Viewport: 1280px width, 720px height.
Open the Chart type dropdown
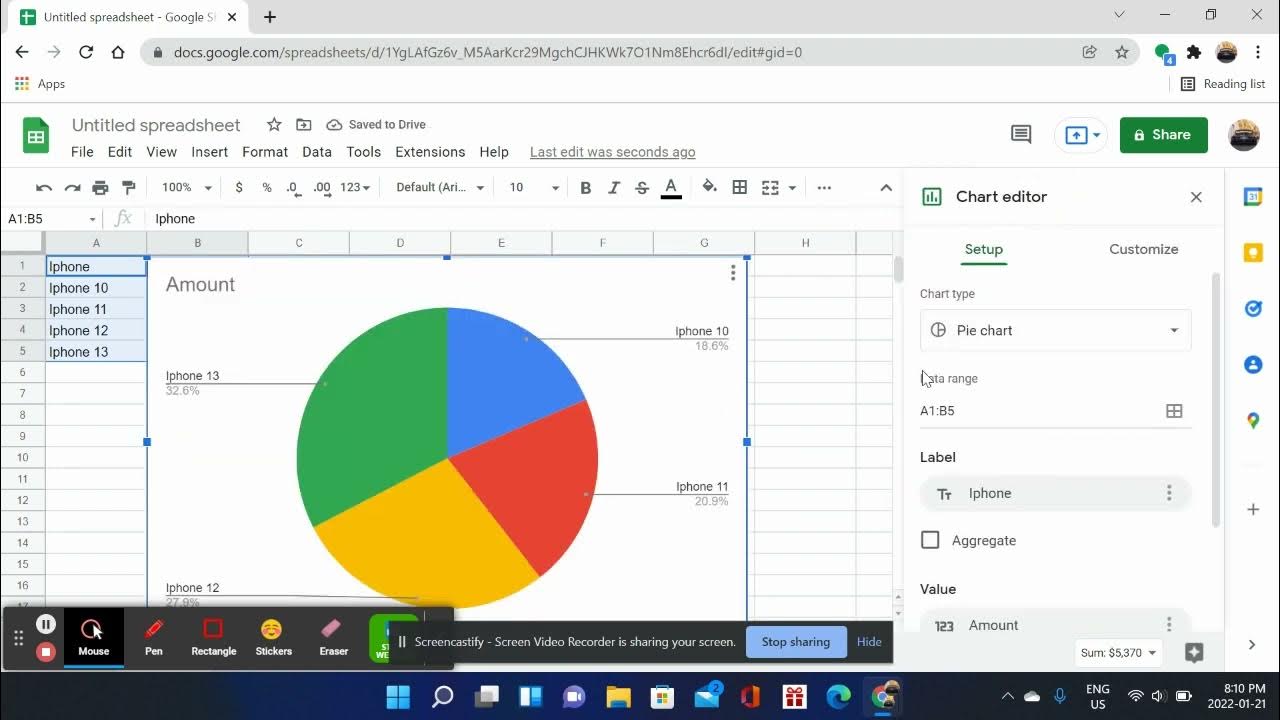pyautogui.click(x=1055, y=330)
